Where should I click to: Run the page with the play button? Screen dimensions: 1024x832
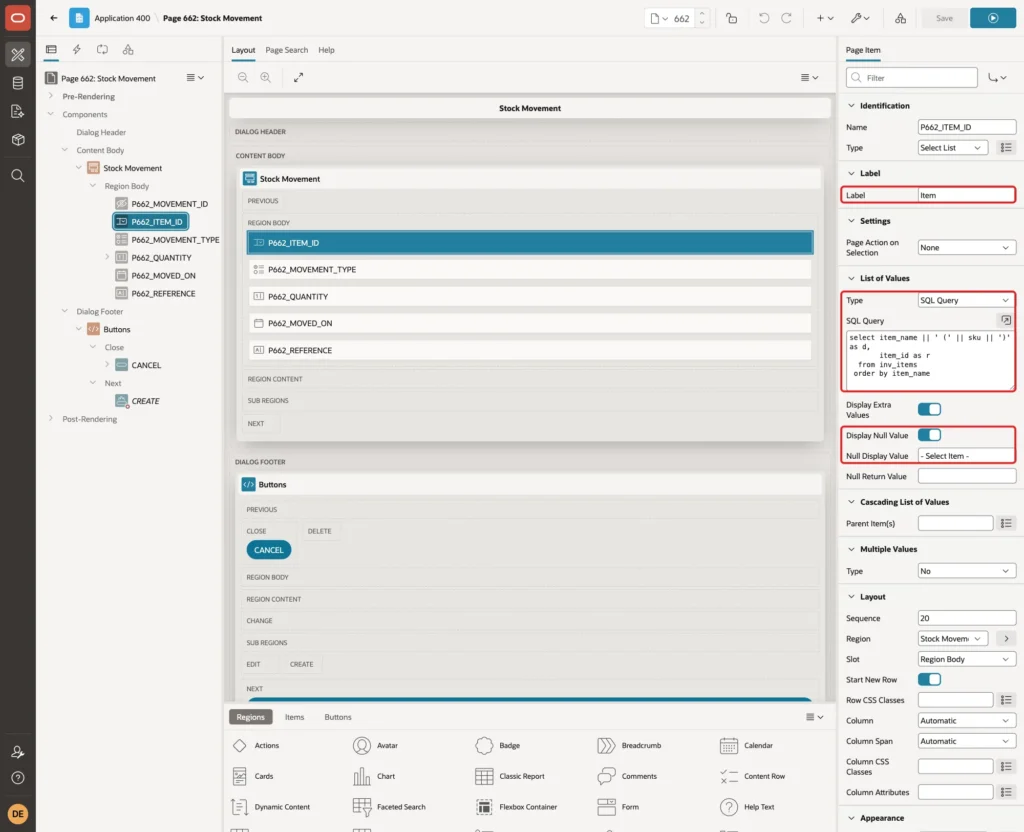click(x=993, y=18)
